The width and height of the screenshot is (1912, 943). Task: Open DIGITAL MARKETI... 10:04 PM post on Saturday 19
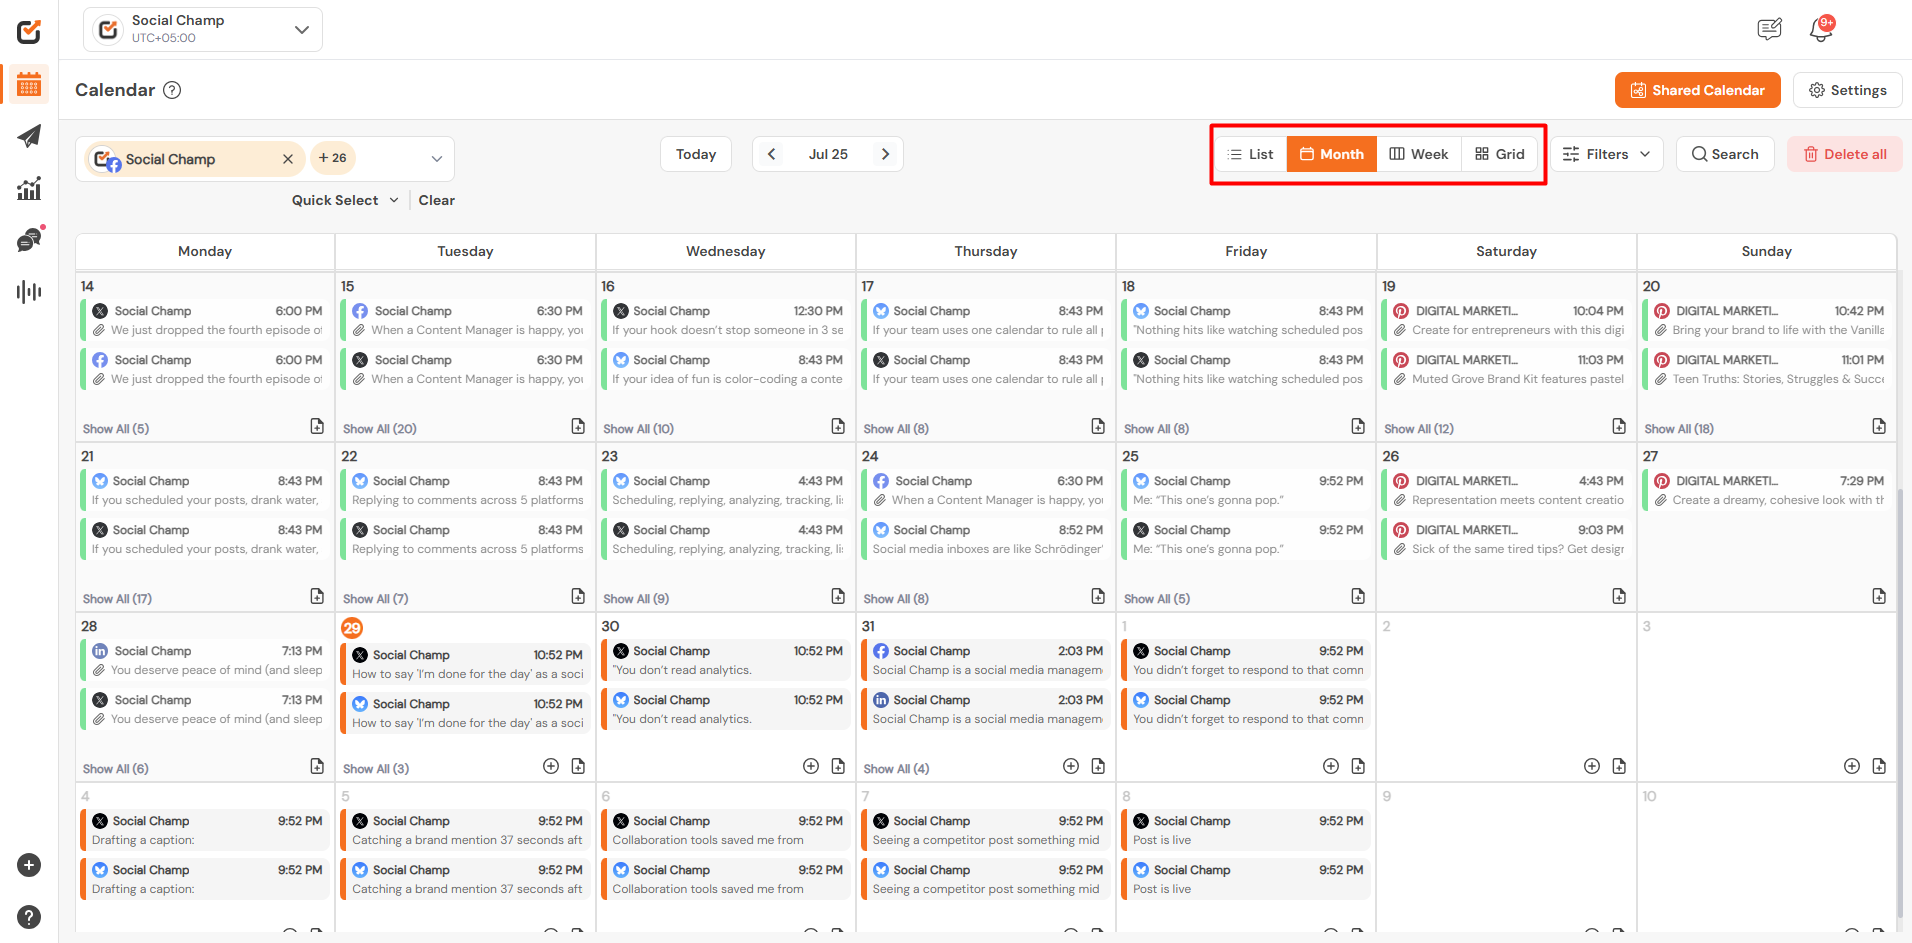coord(1507,320)
